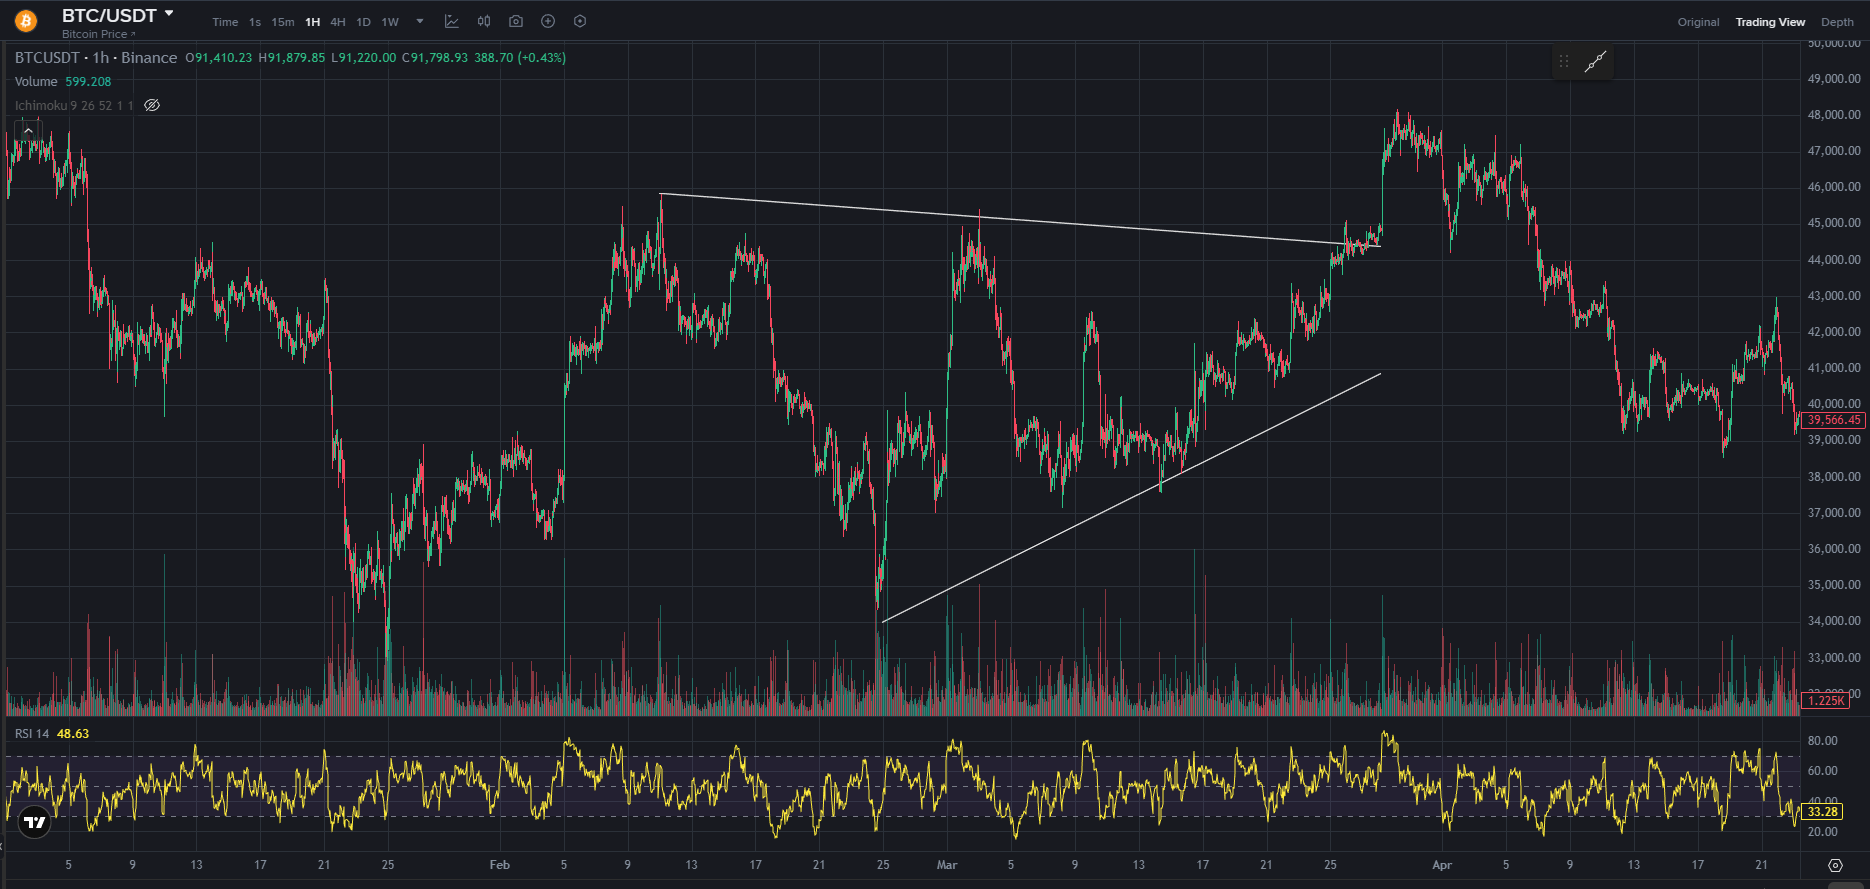
Task: Expand the BTC/USDT pair selector dropdown
Action: 169,14
